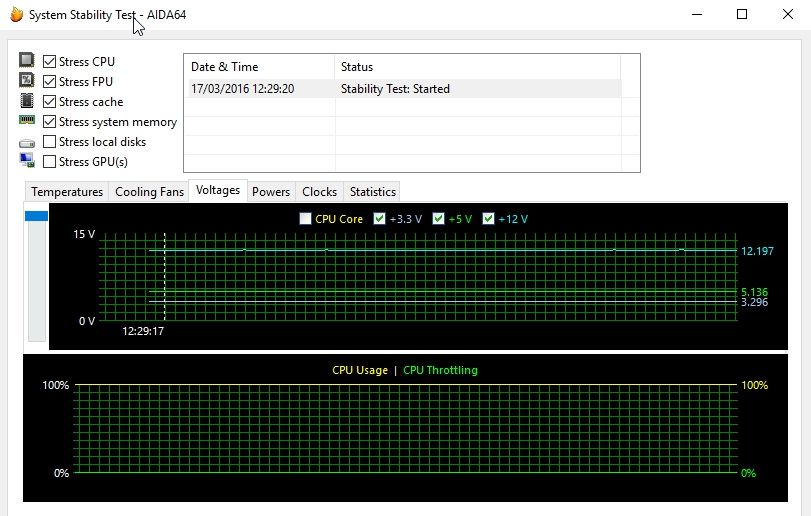Toggle the +3.3 V graph checkbox
The image size is (811, 516).
point(380,219)
